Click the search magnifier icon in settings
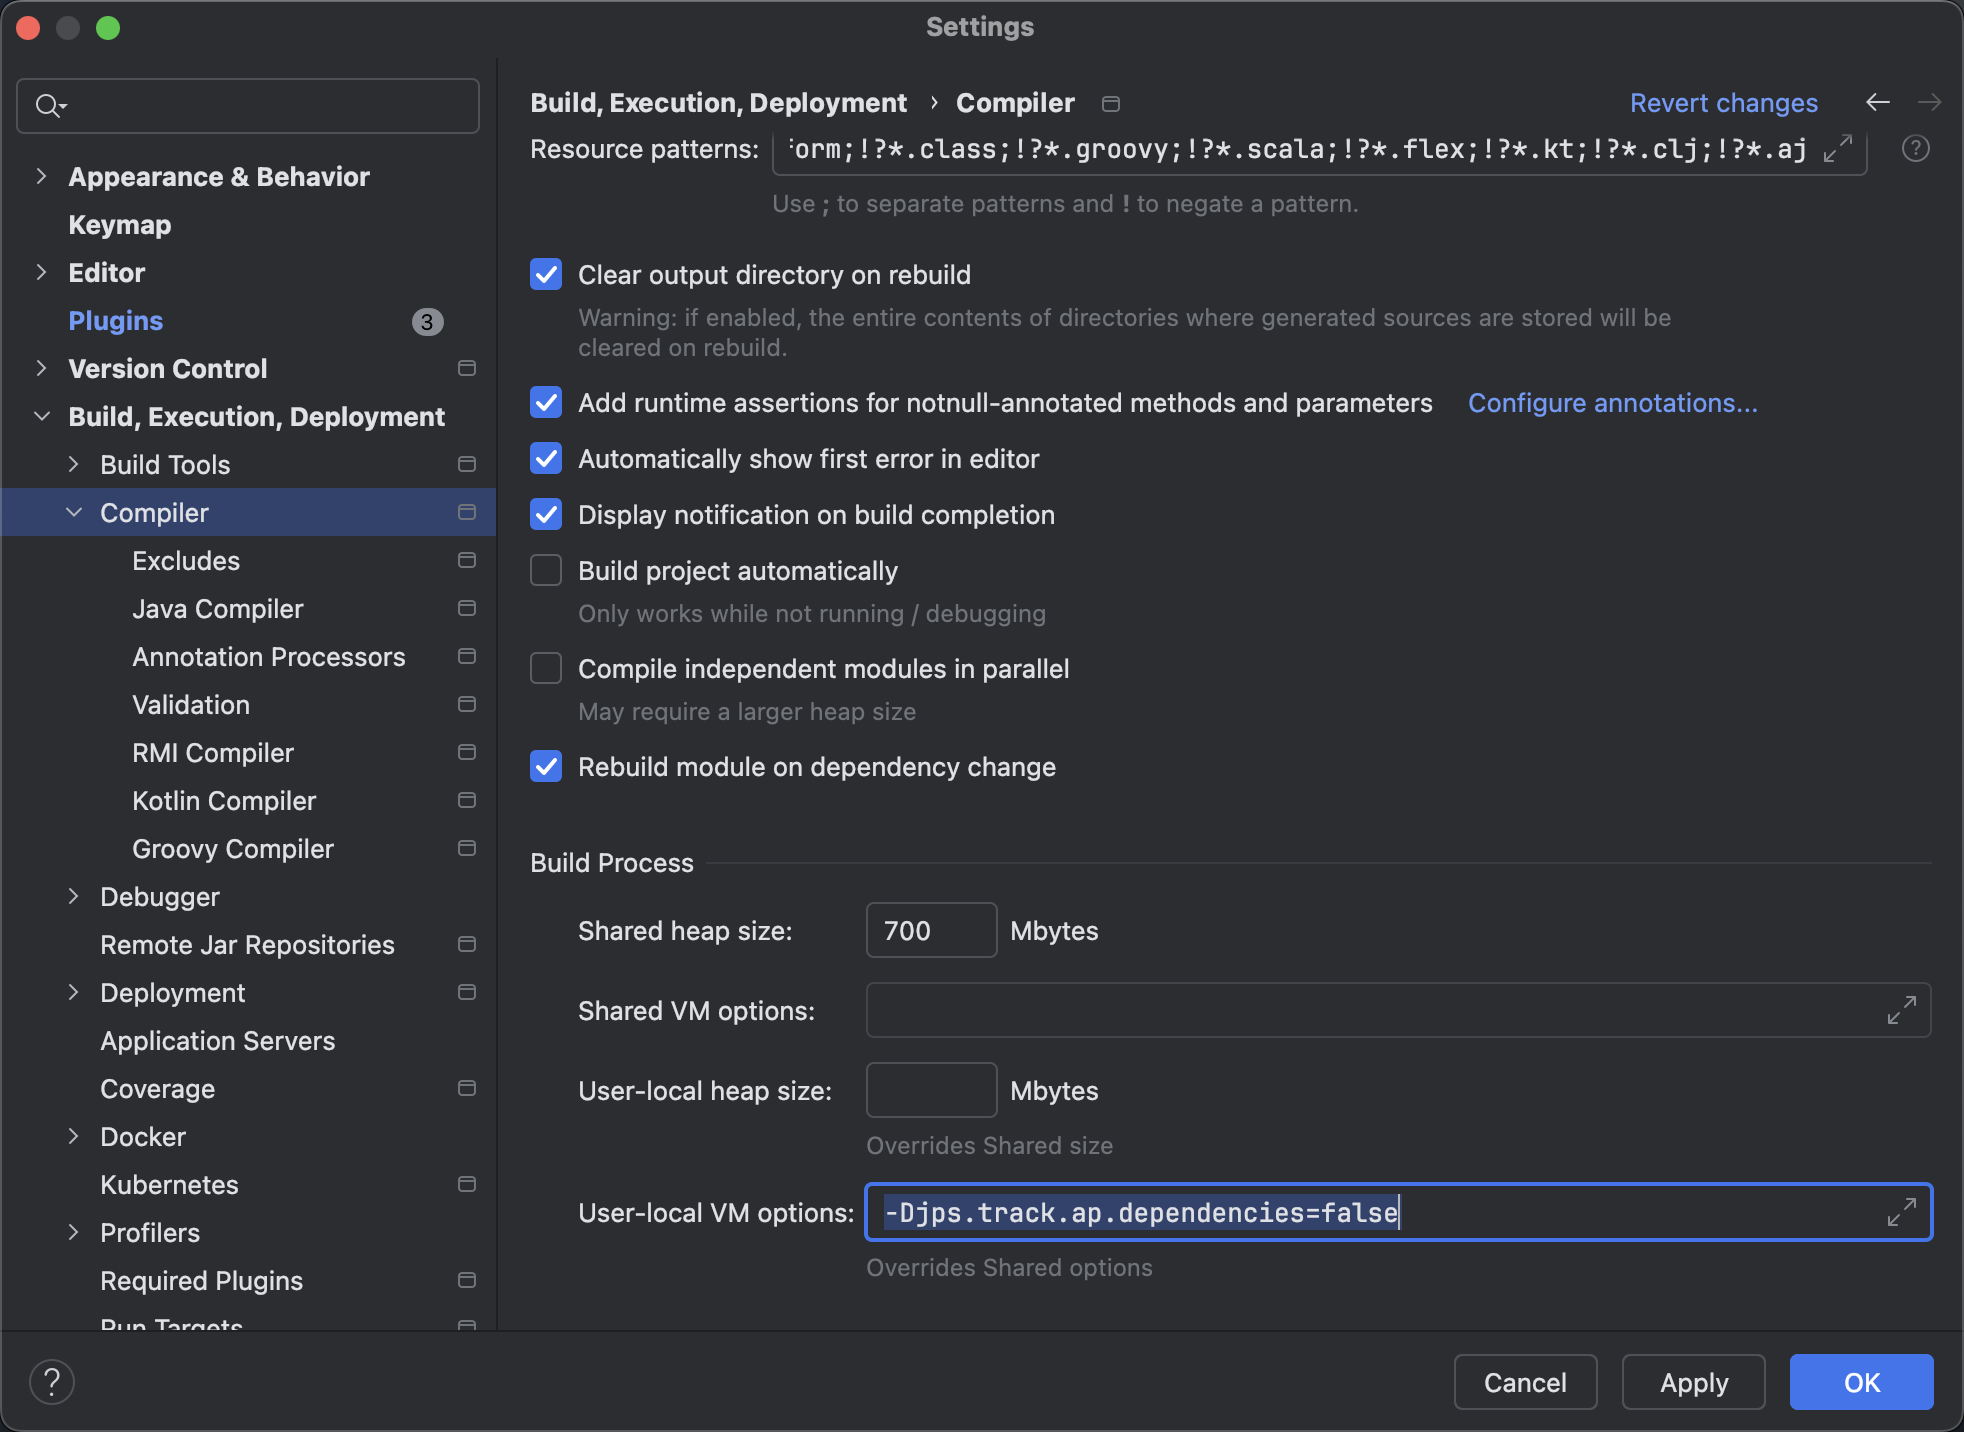The width and height of the screenshot is (1964, 1432). (49, 105)
